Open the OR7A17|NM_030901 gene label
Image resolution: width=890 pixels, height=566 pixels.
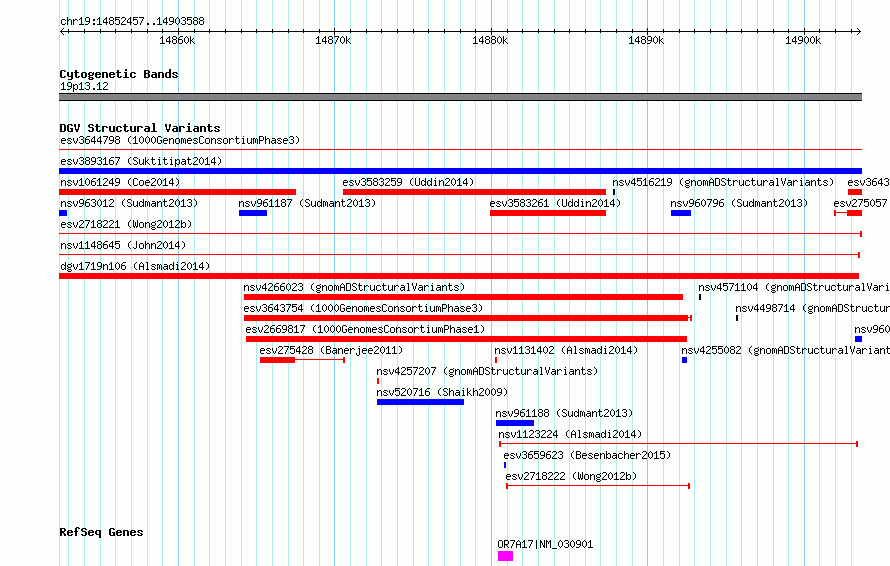[545, 544]
